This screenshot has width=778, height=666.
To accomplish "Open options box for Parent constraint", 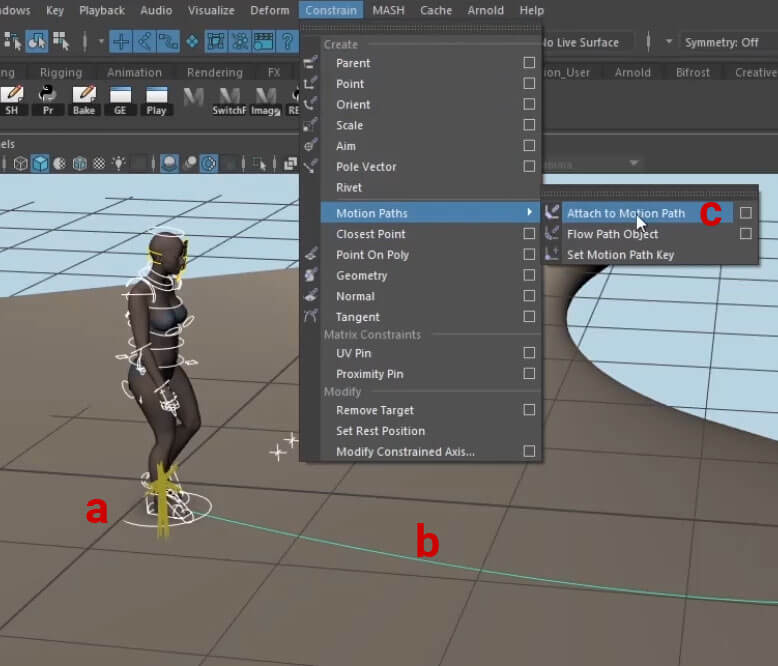I will (529, 63).
